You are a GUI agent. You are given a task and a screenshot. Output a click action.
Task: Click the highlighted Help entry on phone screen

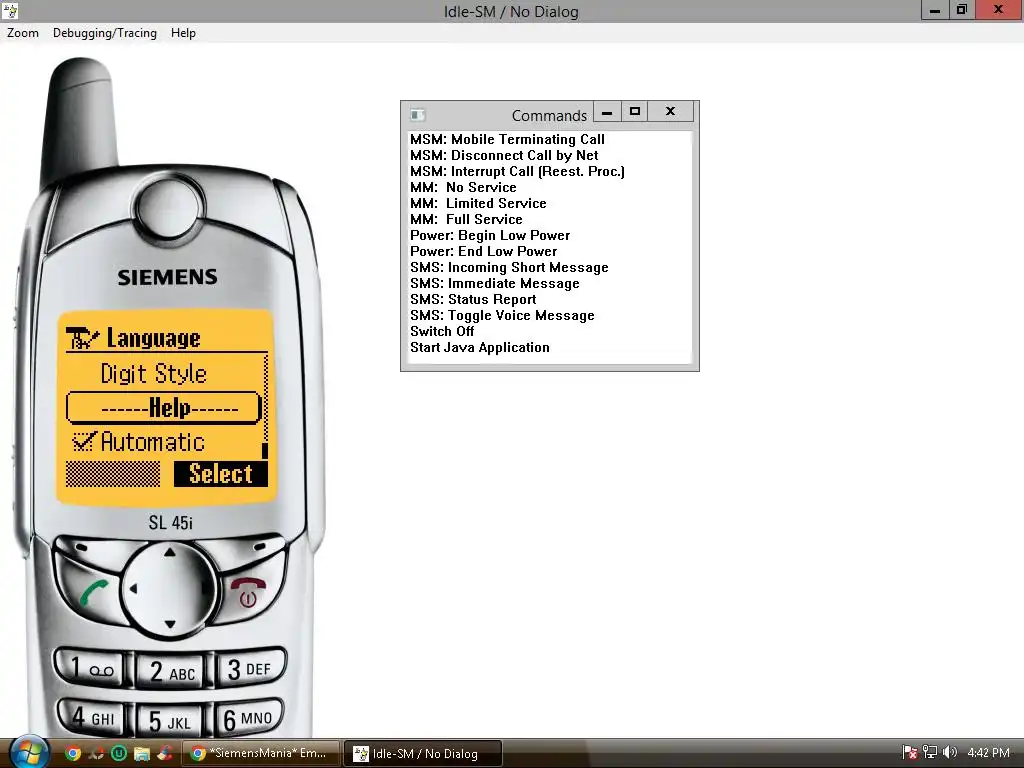(x=164, y=408)
